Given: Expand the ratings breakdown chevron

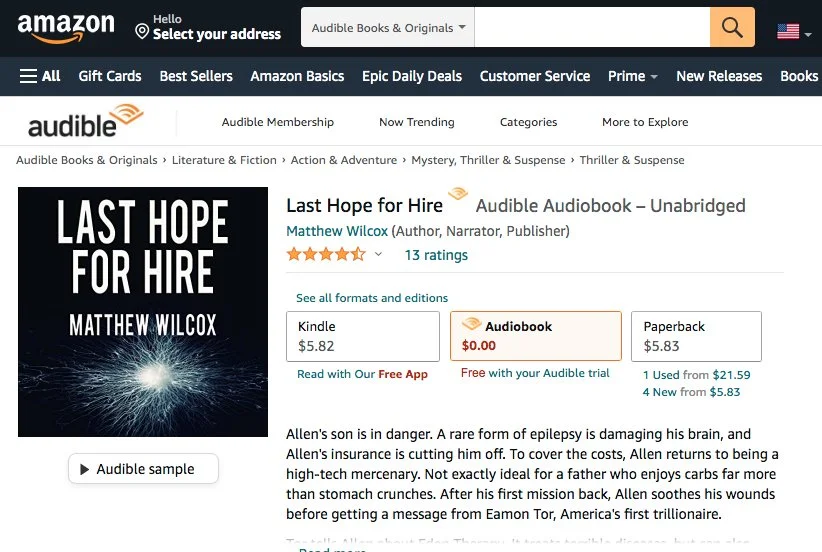Looking at the screenshot, I should pos(378,255).
